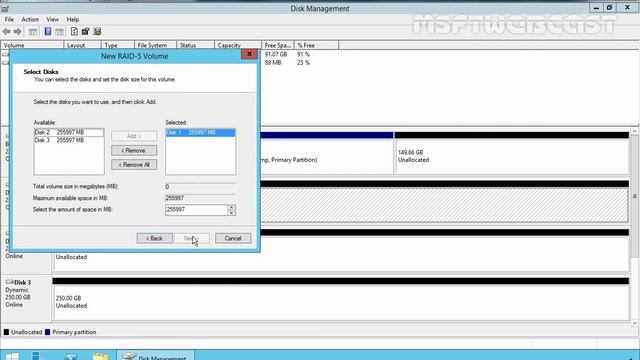This screenshot has height=360, width=640.
Task: Open the View menu
Action: pos(52,19)
